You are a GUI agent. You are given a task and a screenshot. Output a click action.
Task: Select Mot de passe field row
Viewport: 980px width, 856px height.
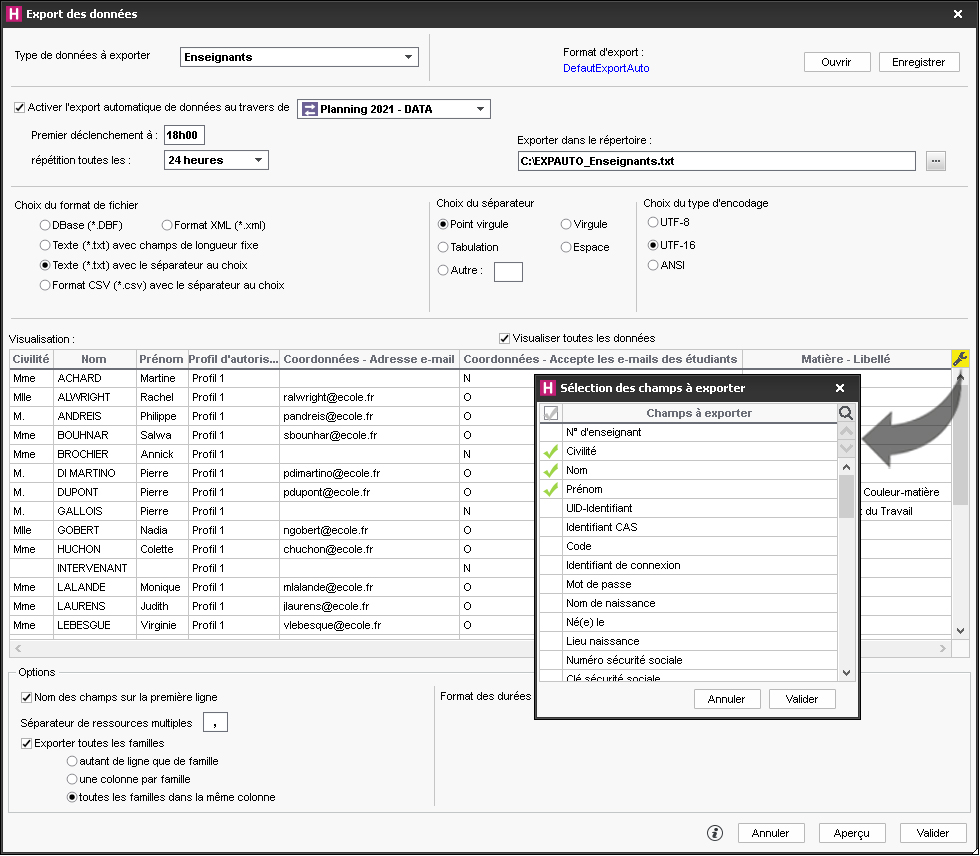[688, 584]
